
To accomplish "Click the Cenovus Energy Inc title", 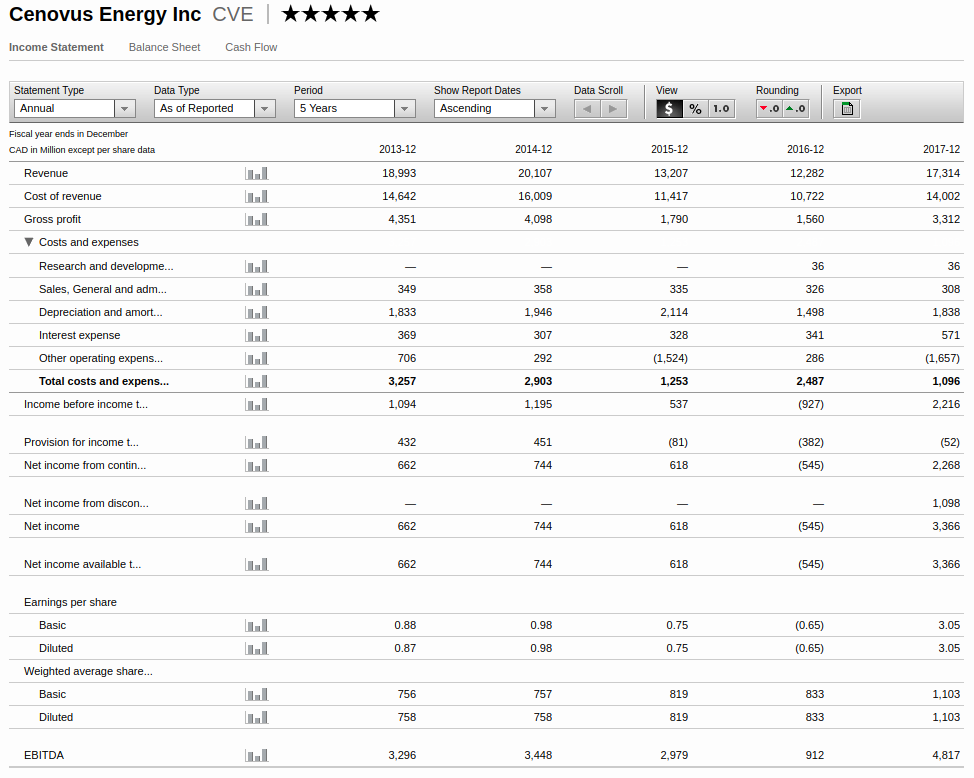I will click(x=105, y=14).
